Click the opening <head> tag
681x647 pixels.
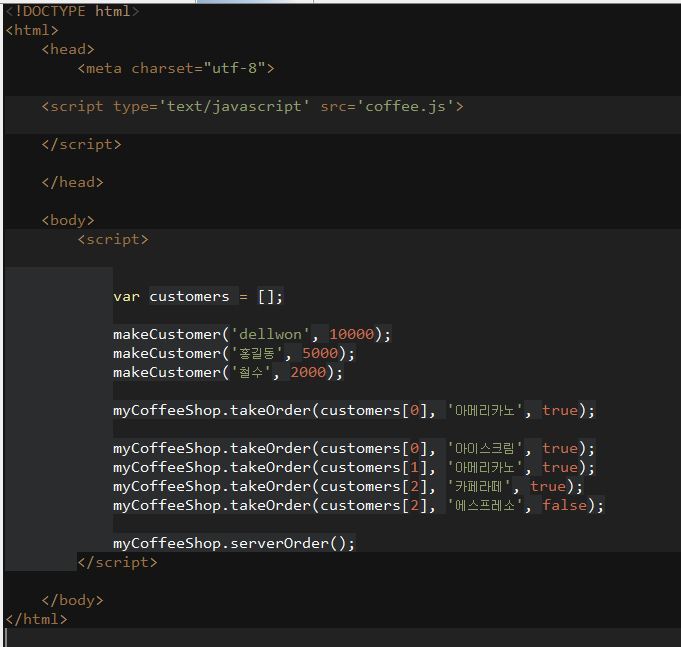click(68, 50)
